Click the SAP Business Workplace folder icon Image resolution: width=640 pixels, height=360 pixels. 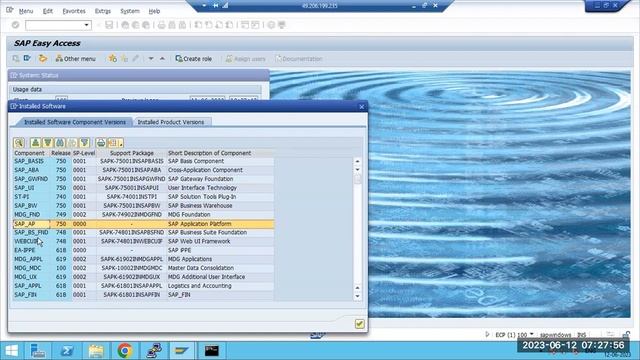(x=42, y=59)
